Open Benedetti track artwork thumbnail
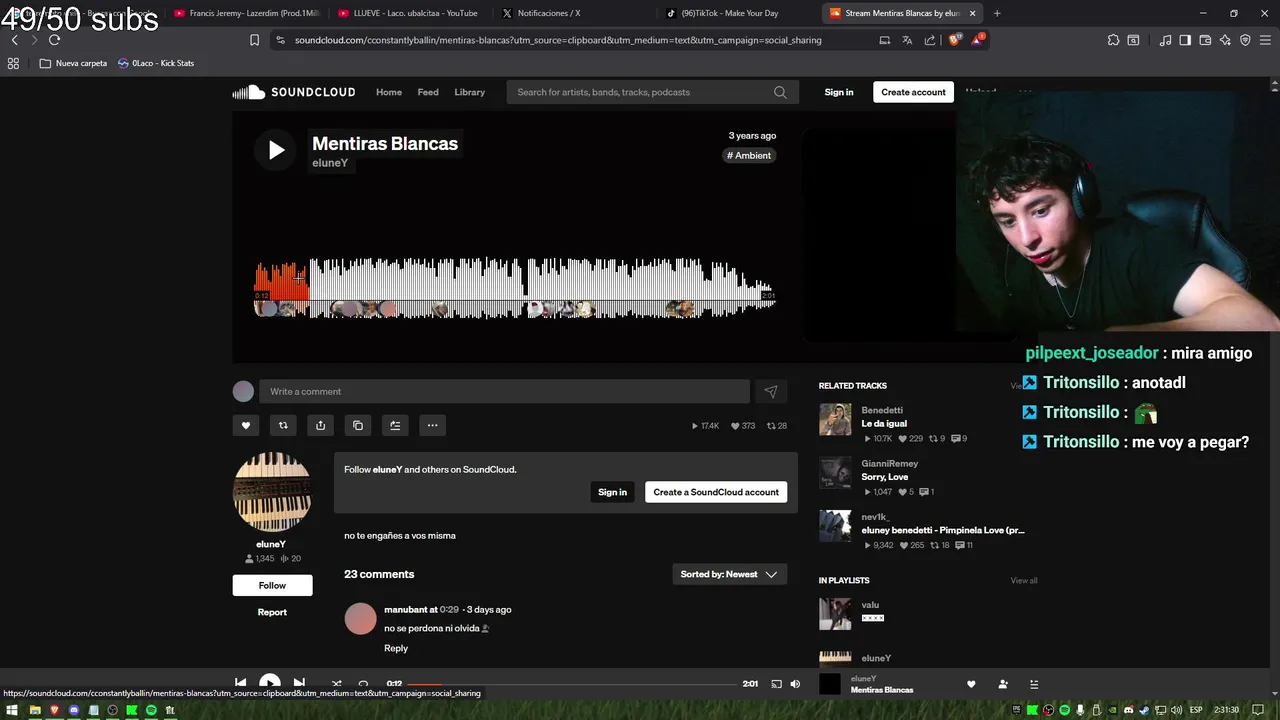The width and height of the screenshot is (1280, 720). coord(835,419)
